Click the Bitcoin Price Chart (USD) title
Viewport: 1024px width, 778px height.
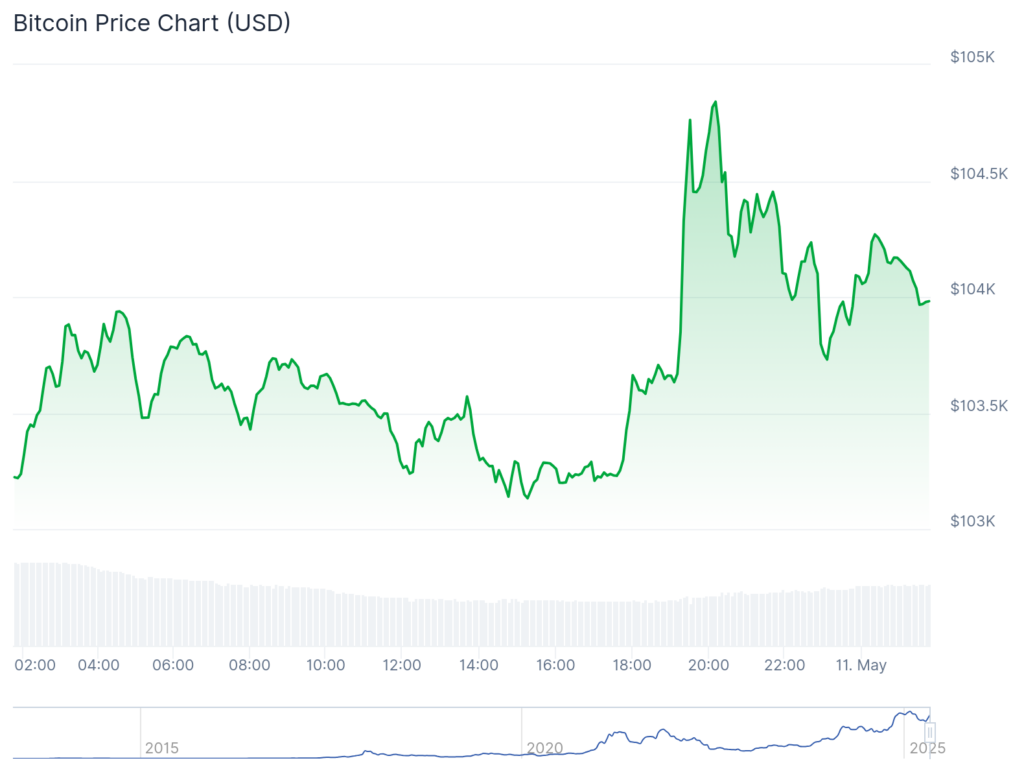[x=151, y=23]
